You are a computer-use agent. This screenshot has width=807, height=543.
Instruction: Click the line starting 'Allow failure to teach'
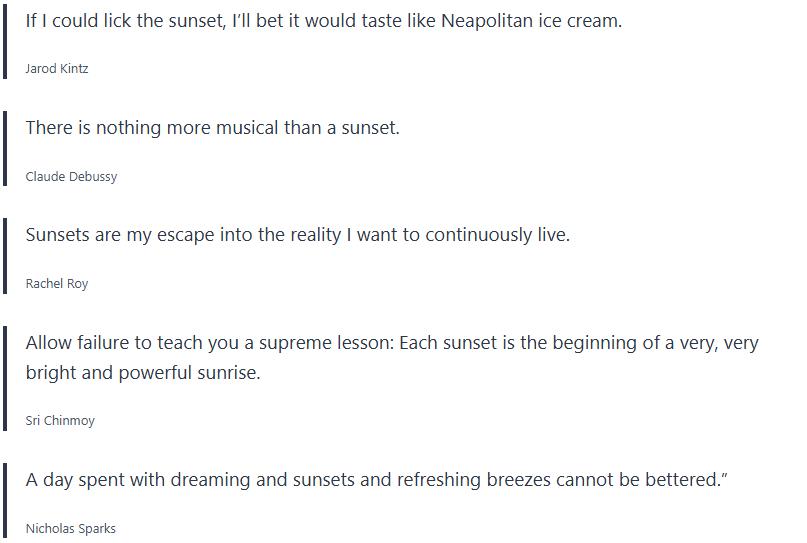[x=392, y=343]
